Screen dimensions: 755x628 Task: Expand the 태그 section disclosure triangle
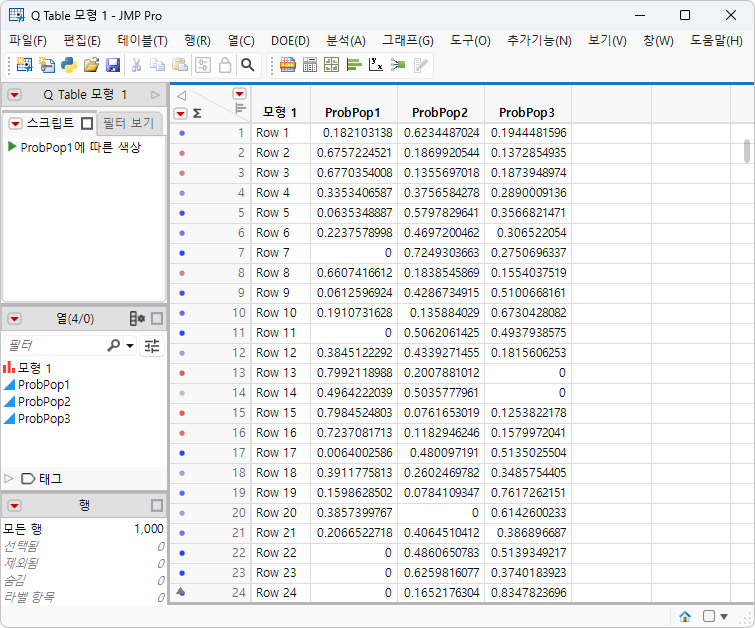(9, 478)
